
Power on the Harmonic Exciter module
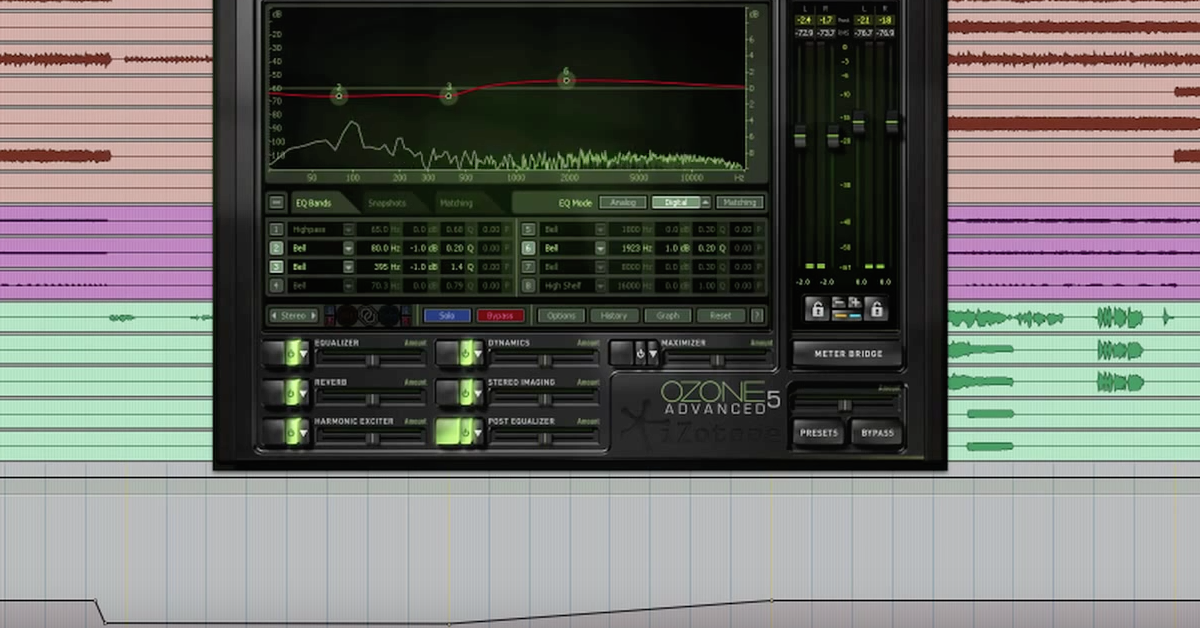coord(290,431)
